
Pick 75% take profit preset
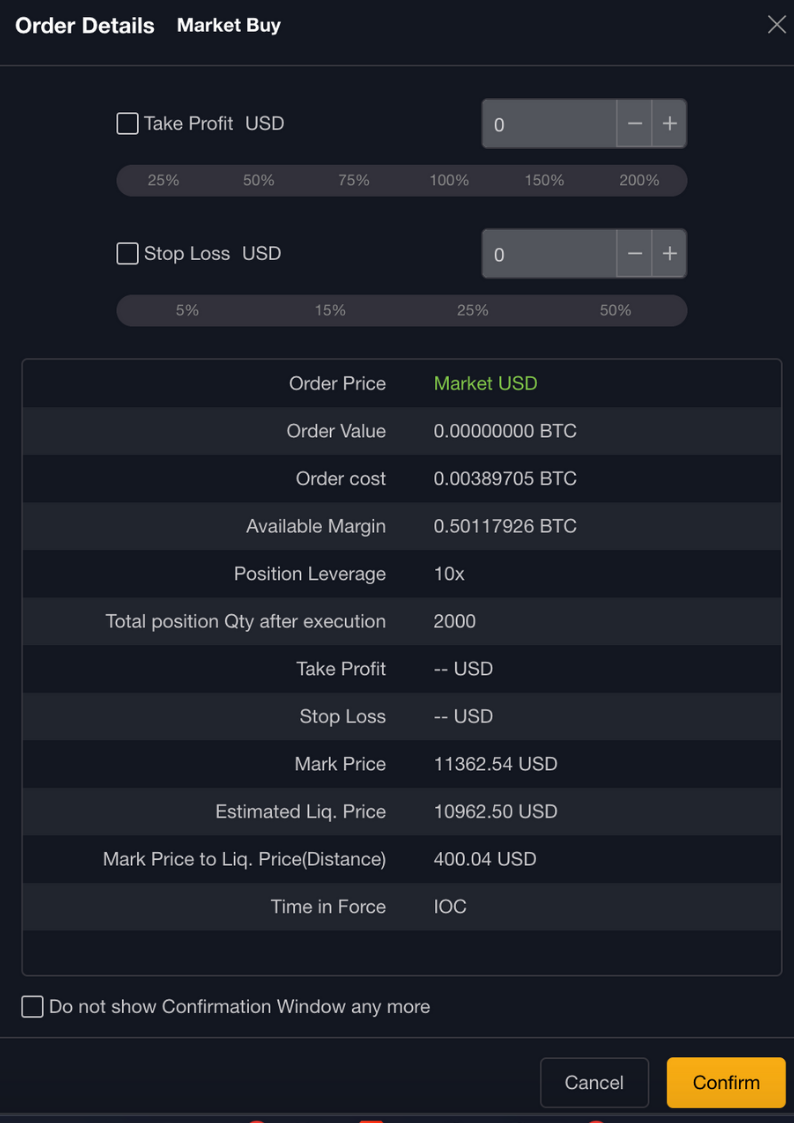(354, 181)
